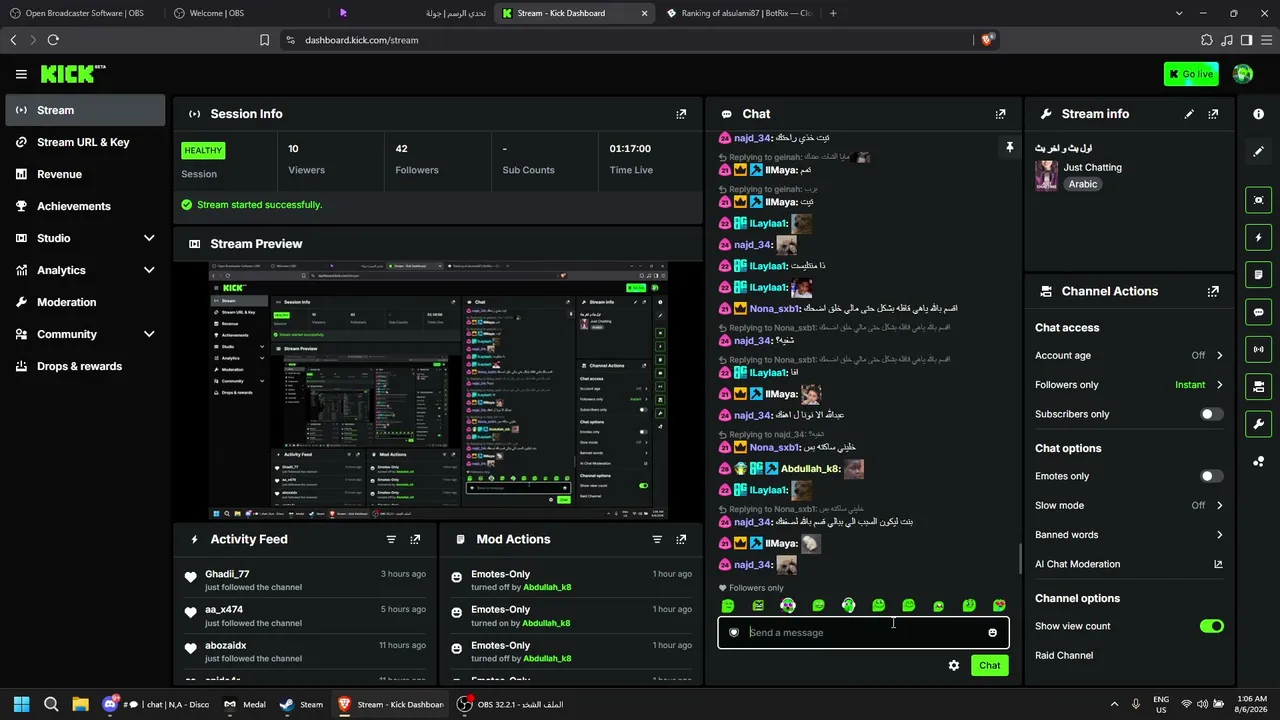Toggle the session broadcast icon in sidebar
The height and width of the screenshot is (720, 1280).
pos(1258,349)
